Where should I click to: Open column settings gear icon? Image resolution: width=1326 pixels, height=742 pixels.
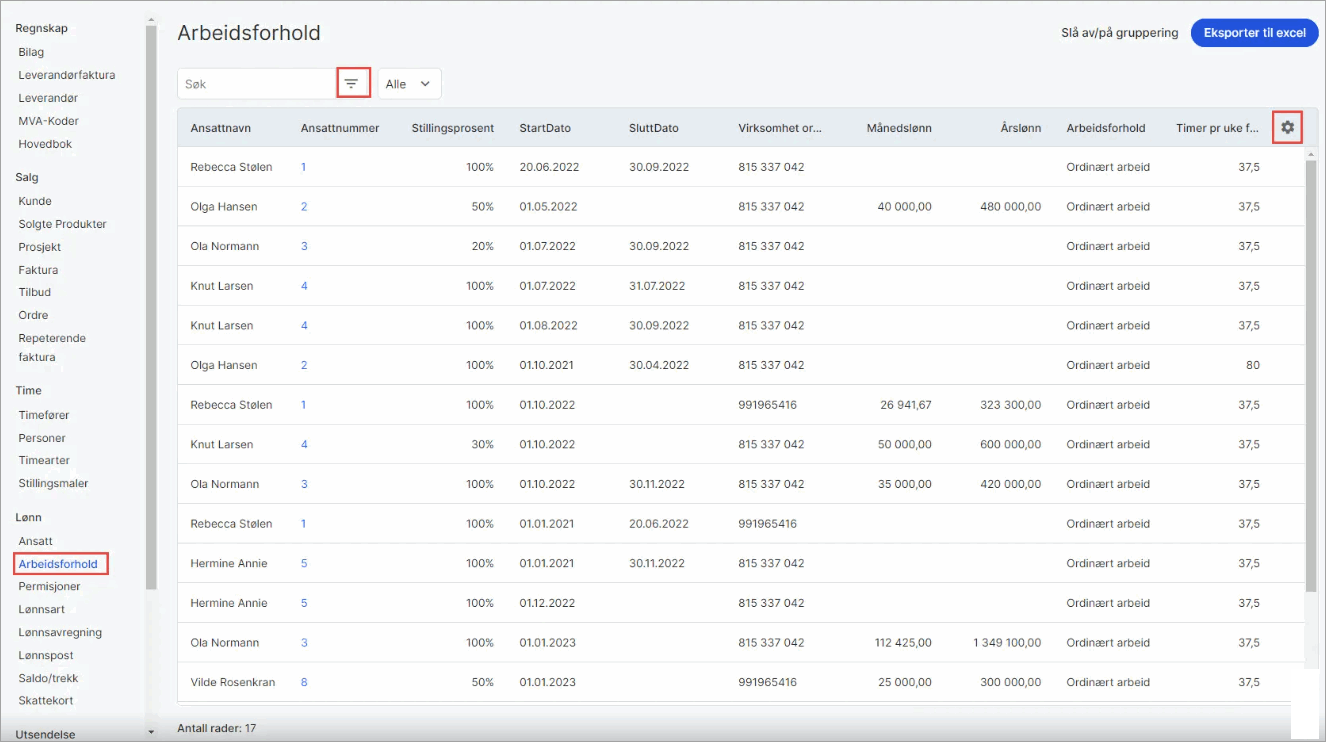coord(1287,127)
